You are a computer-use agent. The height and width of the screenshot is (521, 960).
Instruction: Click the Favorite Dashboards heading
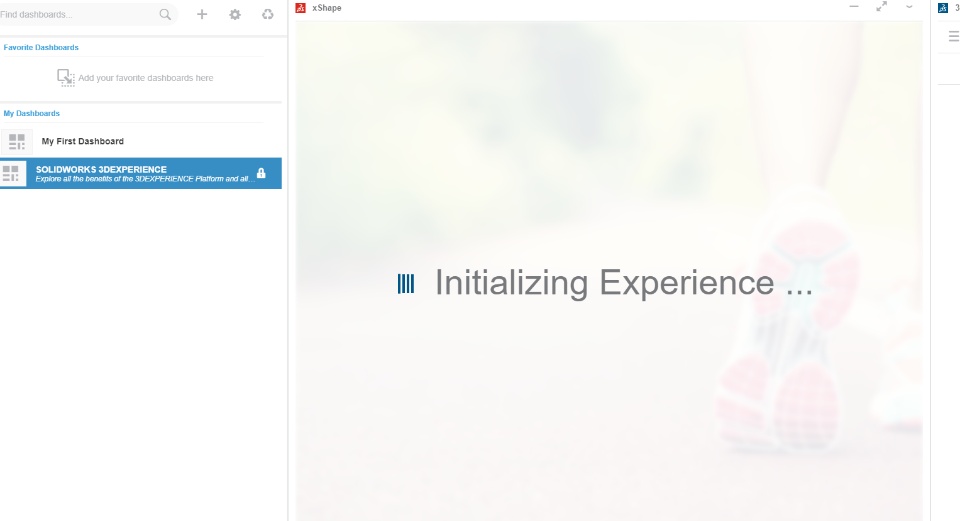[x=41, y=47]
